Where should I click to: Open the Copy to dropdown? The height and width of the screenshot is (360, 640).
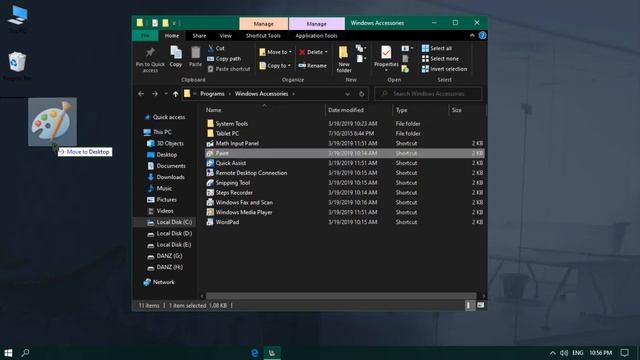pyautogui.click(x=275, y=65)
